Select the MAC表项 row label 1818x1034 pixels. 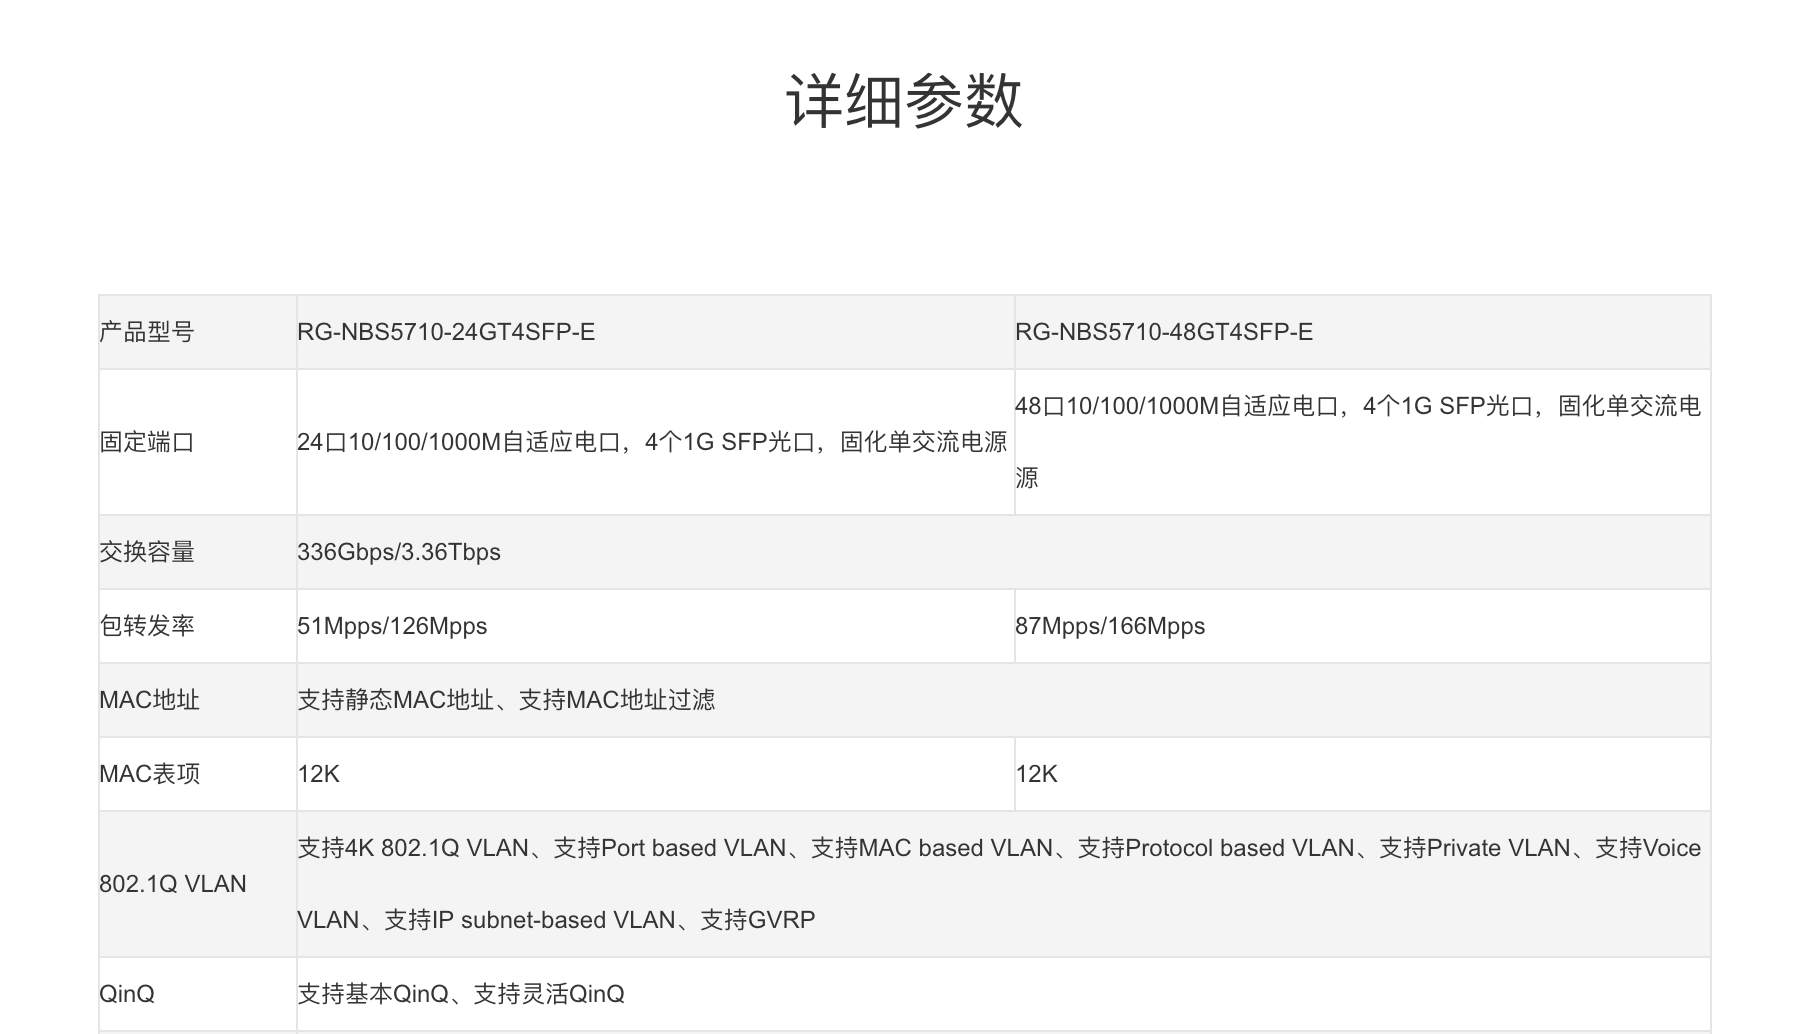point(149,774)
